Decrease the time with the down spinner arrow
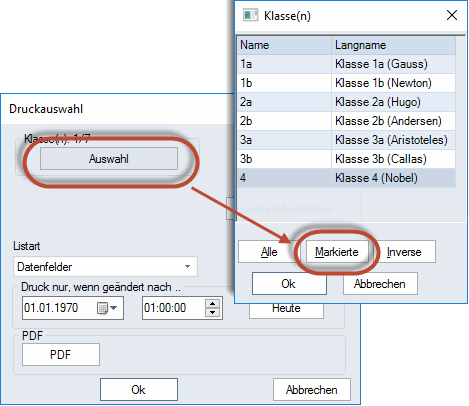 212,312
